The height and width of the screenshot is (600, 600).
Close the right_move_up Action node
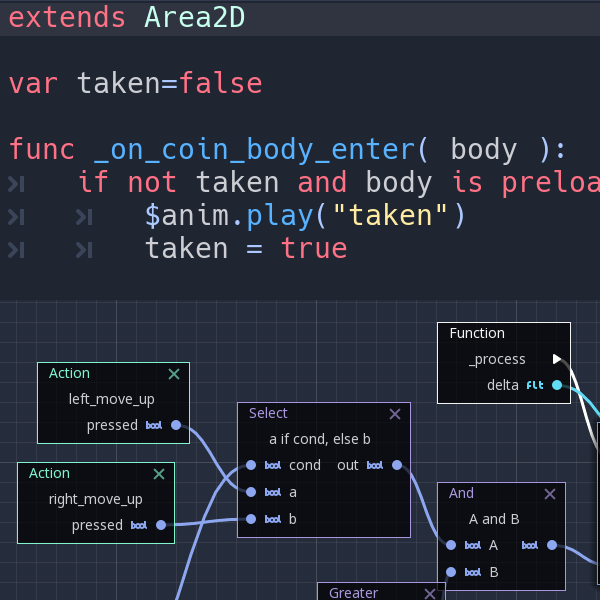159,474
